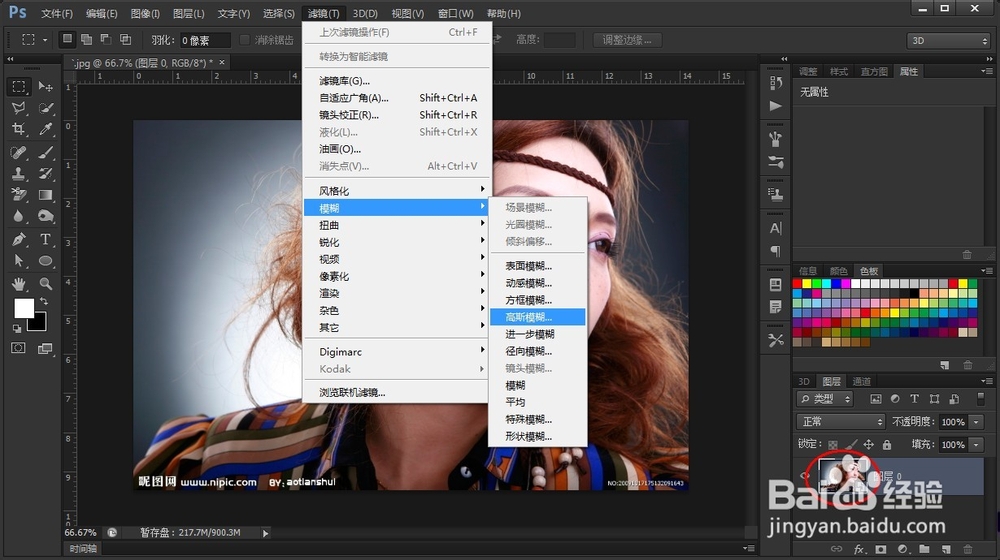The height and width of the screenshot is (560, 1000).
Task: Choose 径向模糊 radial blur
Action: pos(538,351)
